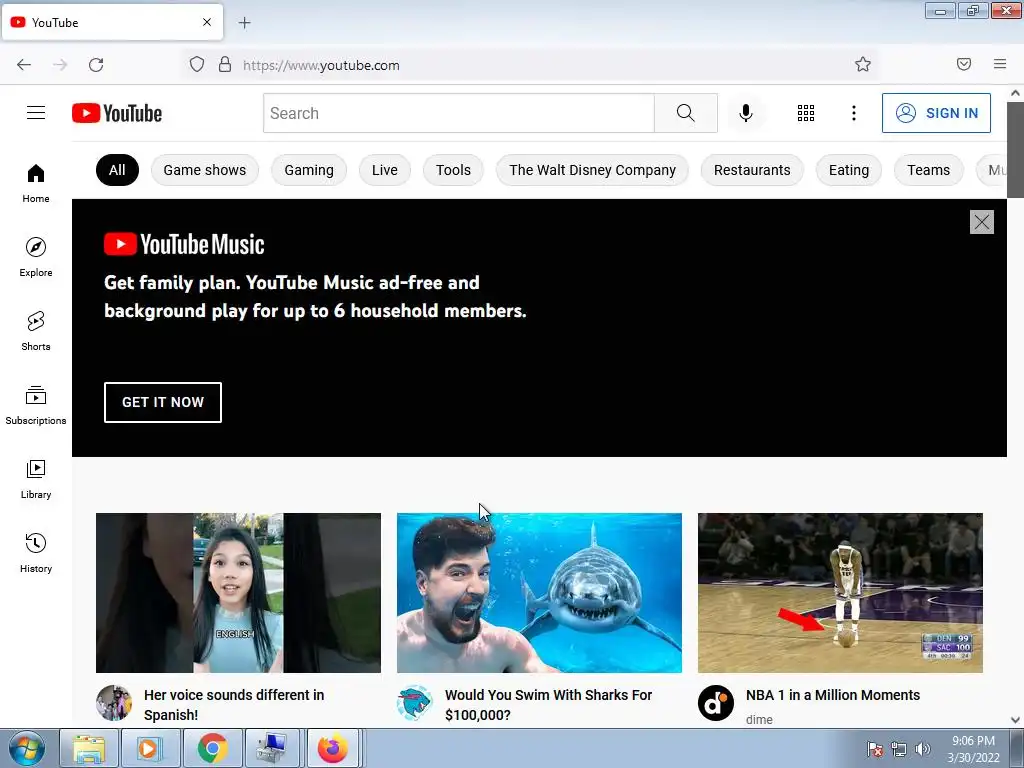This screenshot has width=1024, height=768.
Task: Open Firefox application menu
Action: pyautogui.click(x=1000, y=64)
